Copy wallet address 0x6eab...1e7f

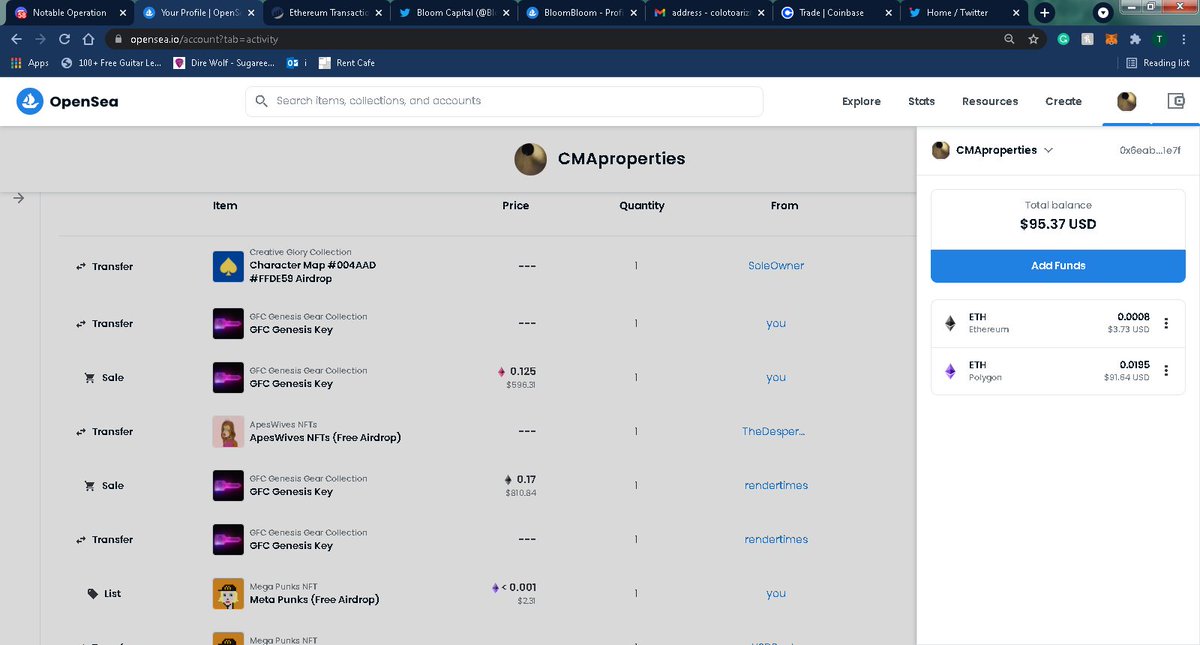pos(1150,150)
